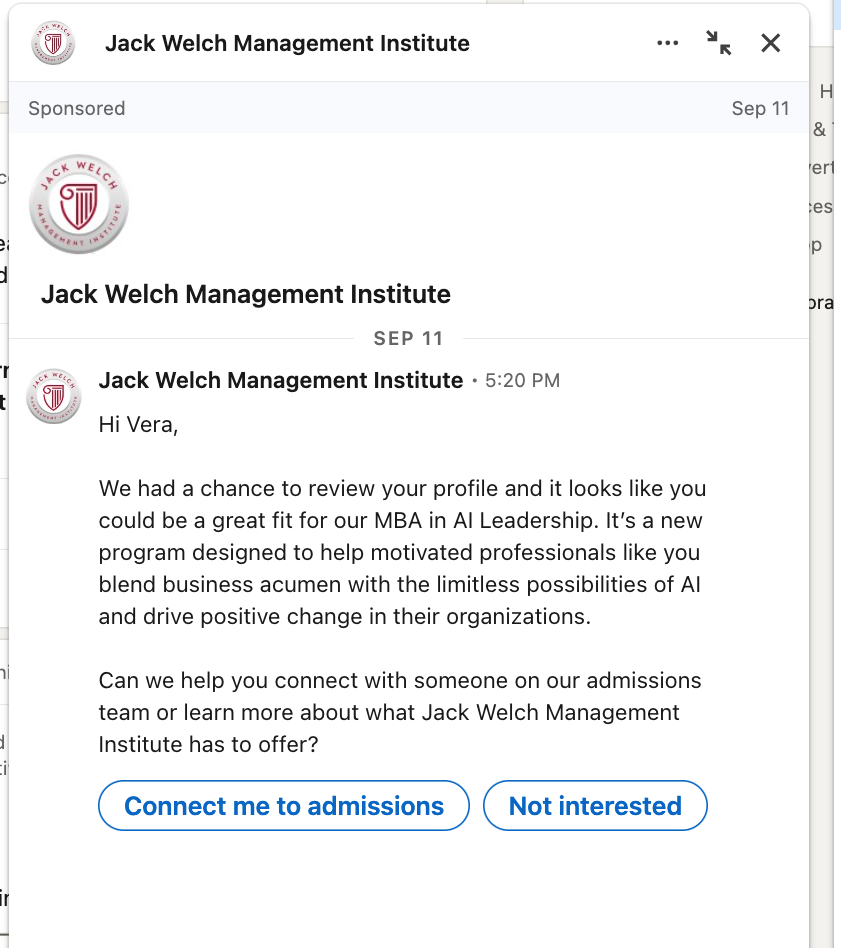
Task: Close the Jack Welch message window
Action: click(x=770, y=43)
